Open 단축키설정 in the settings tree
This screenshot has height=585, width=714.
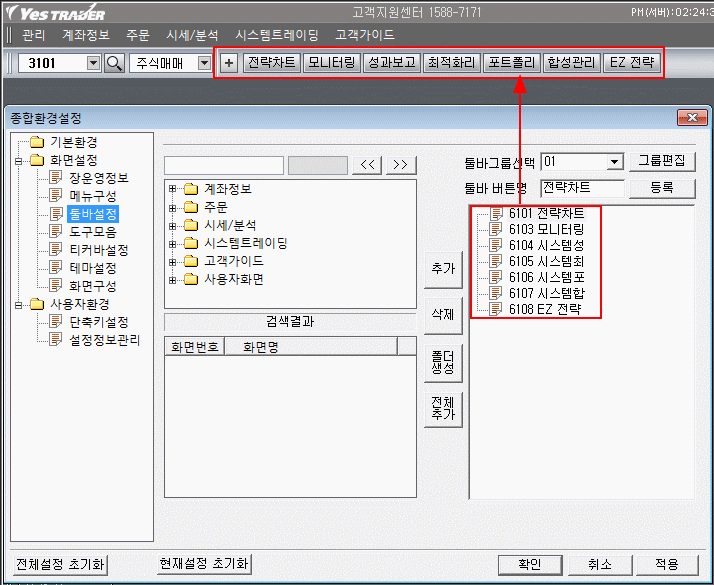point(98,322)
